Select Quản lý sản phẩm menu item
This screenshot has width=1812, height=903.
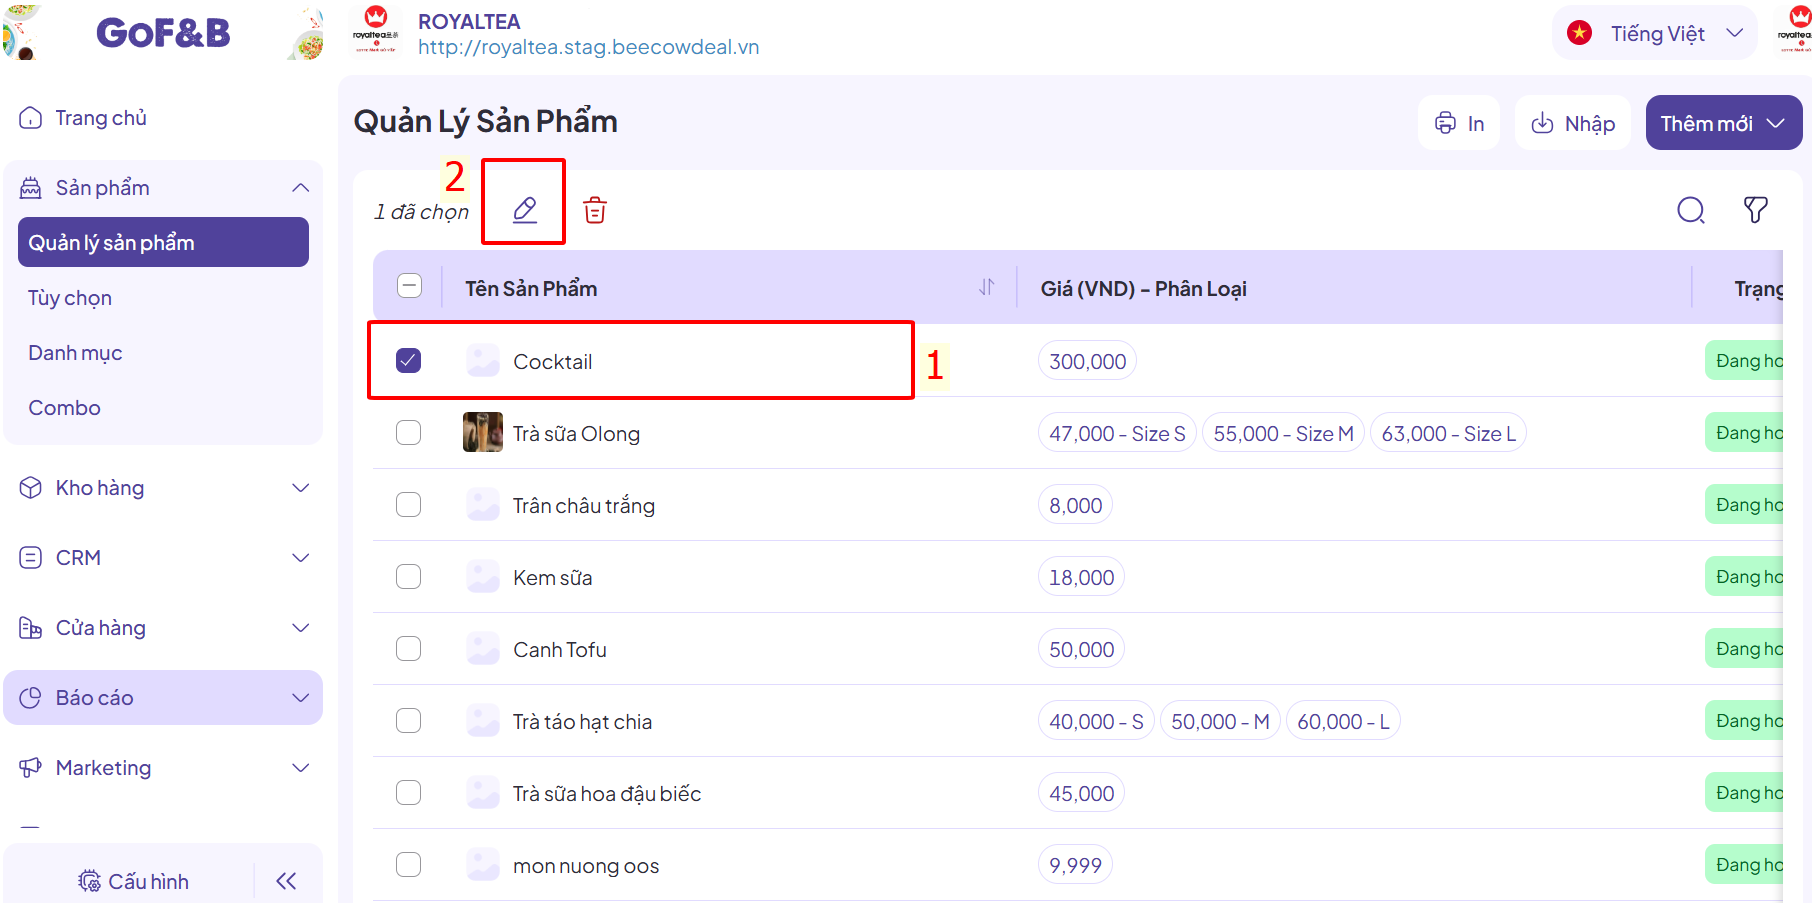coord(163,242)
